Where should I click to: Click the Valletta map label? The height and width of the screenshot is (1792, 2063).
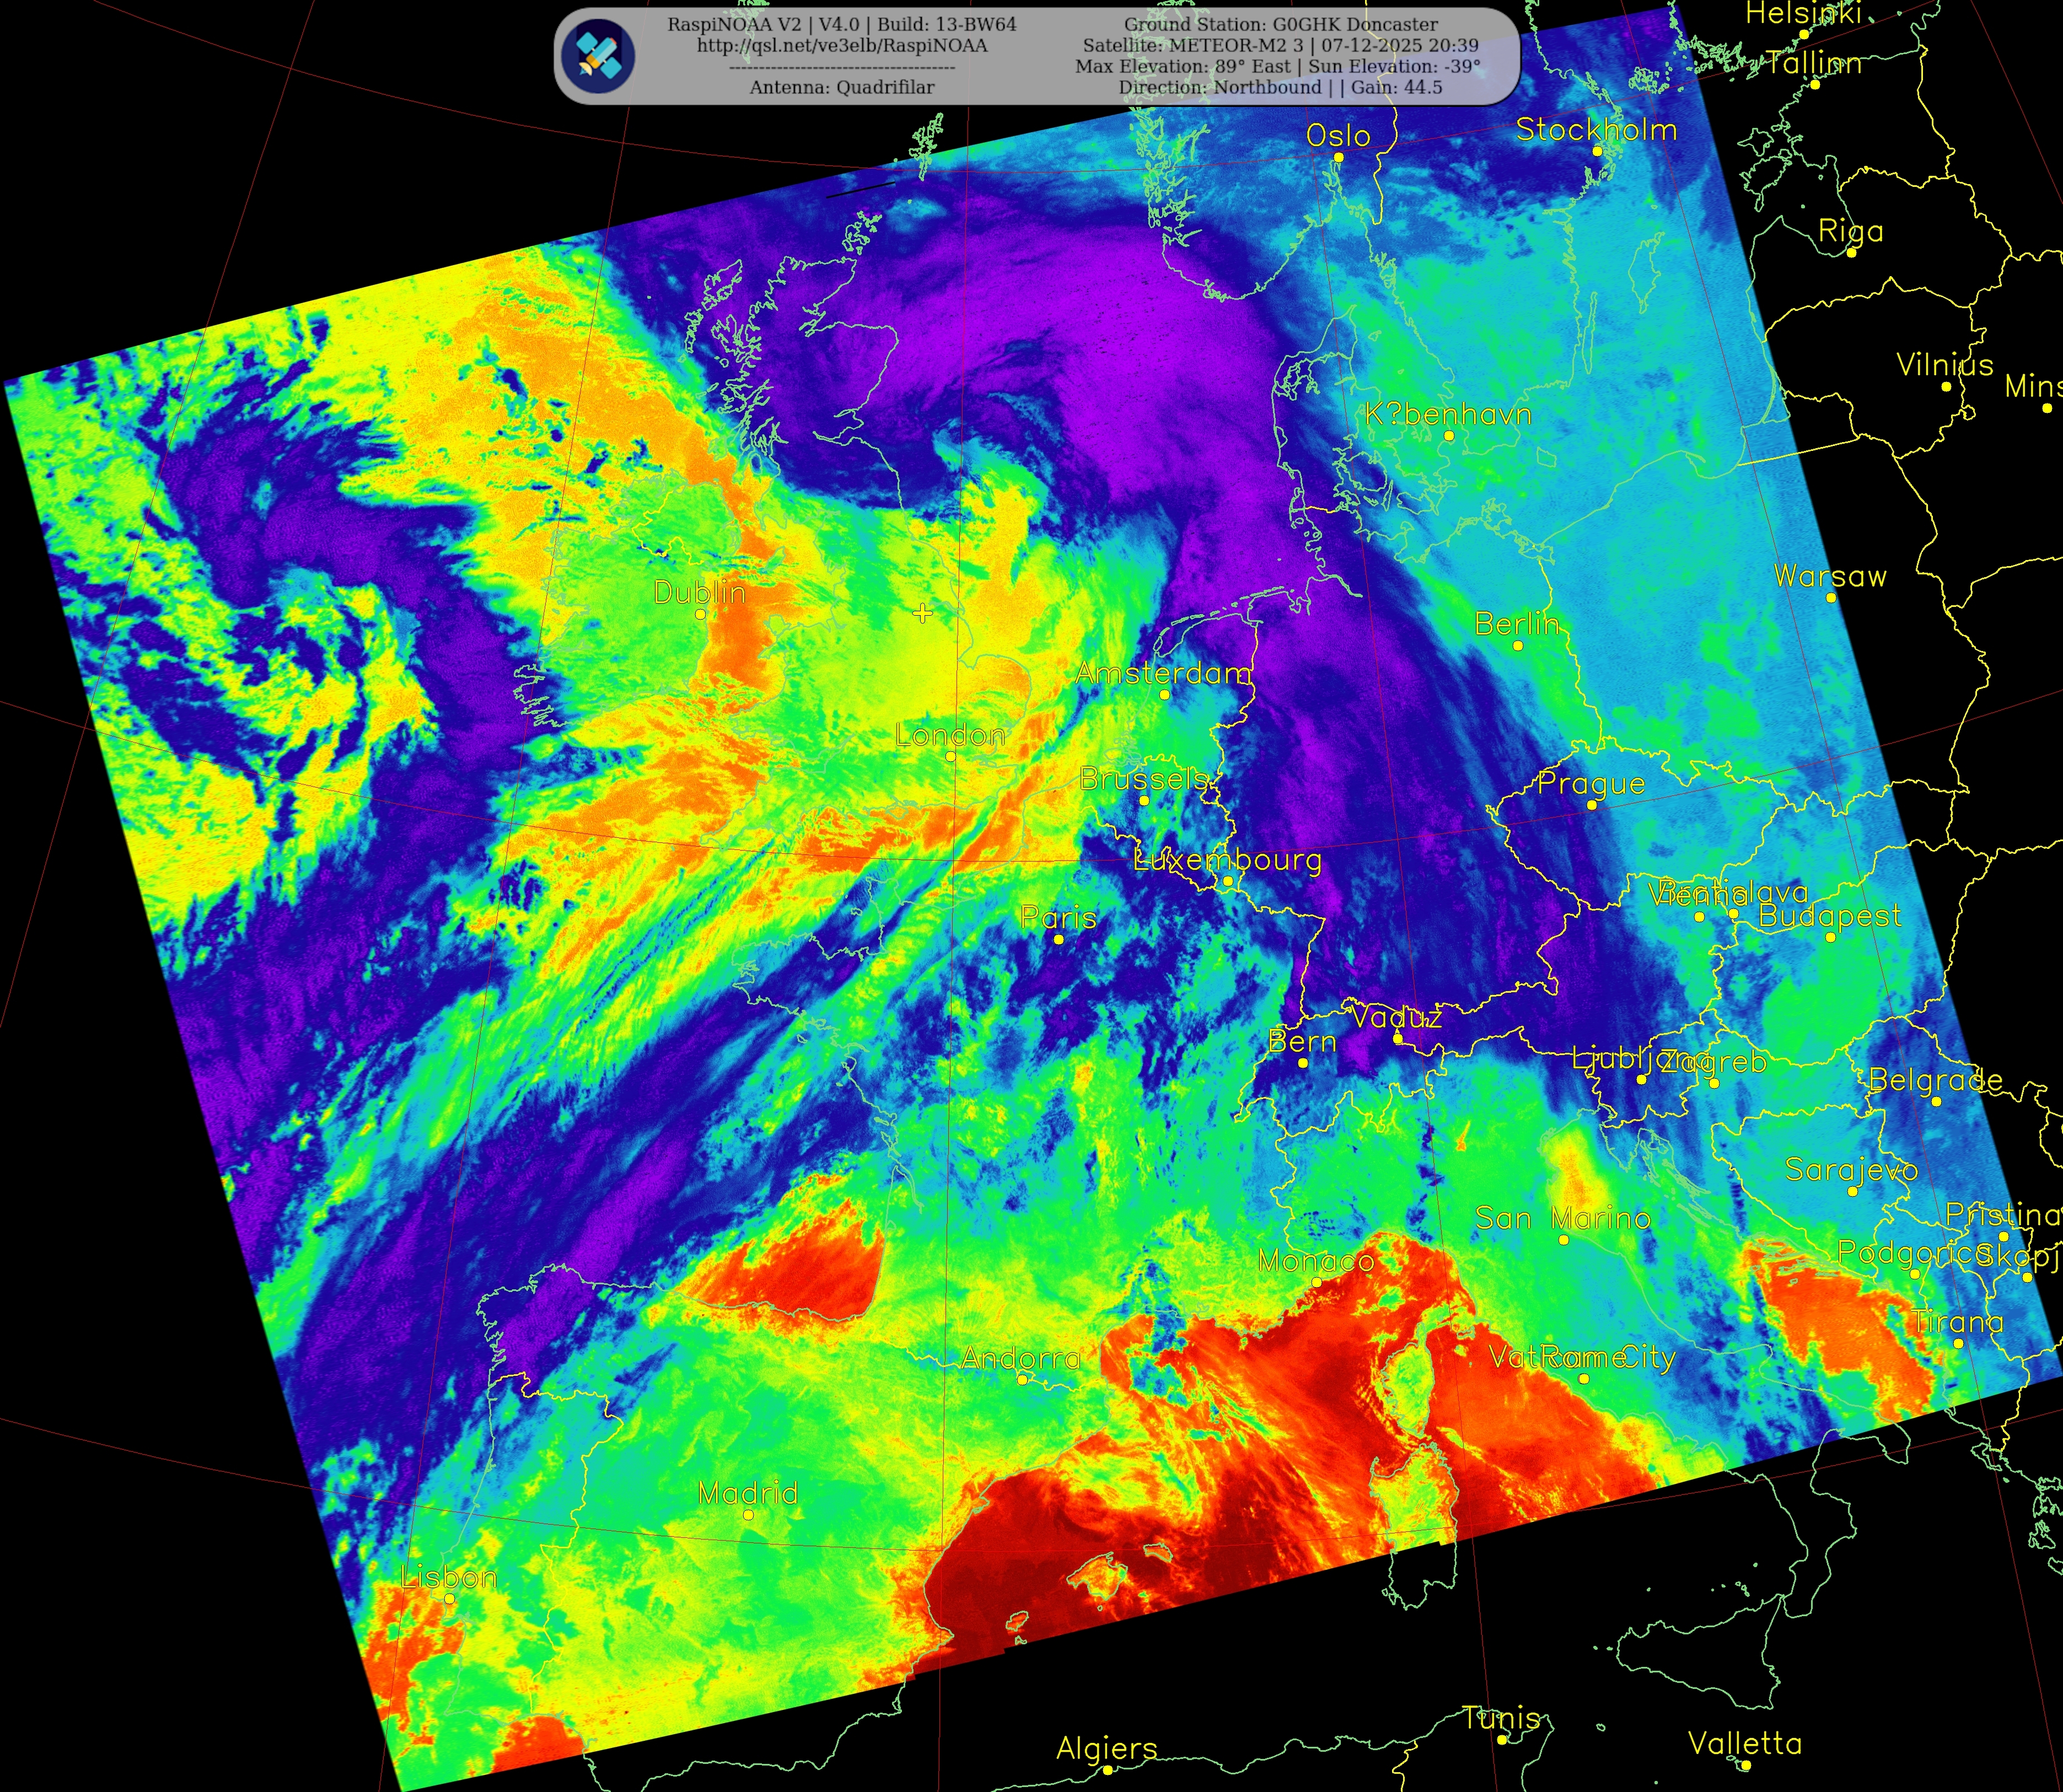[x=1745, y=1744]
